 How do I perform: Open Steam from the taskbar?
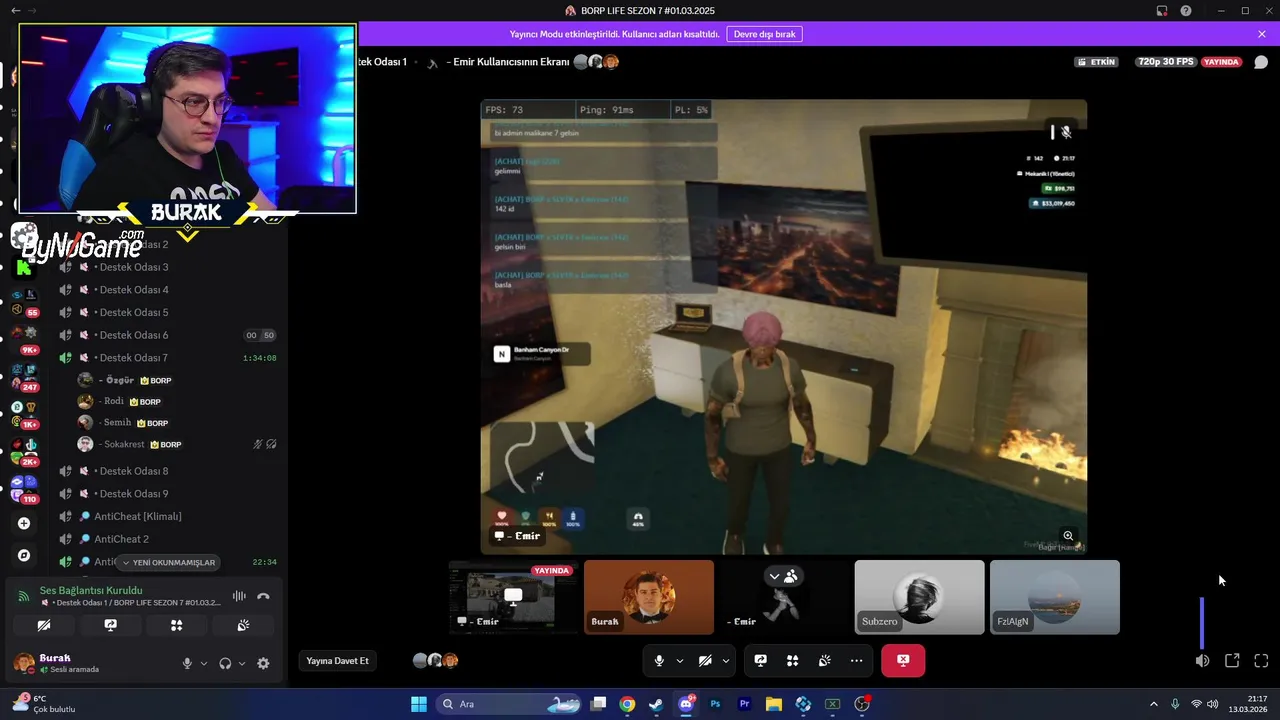[x=656, y=704]
